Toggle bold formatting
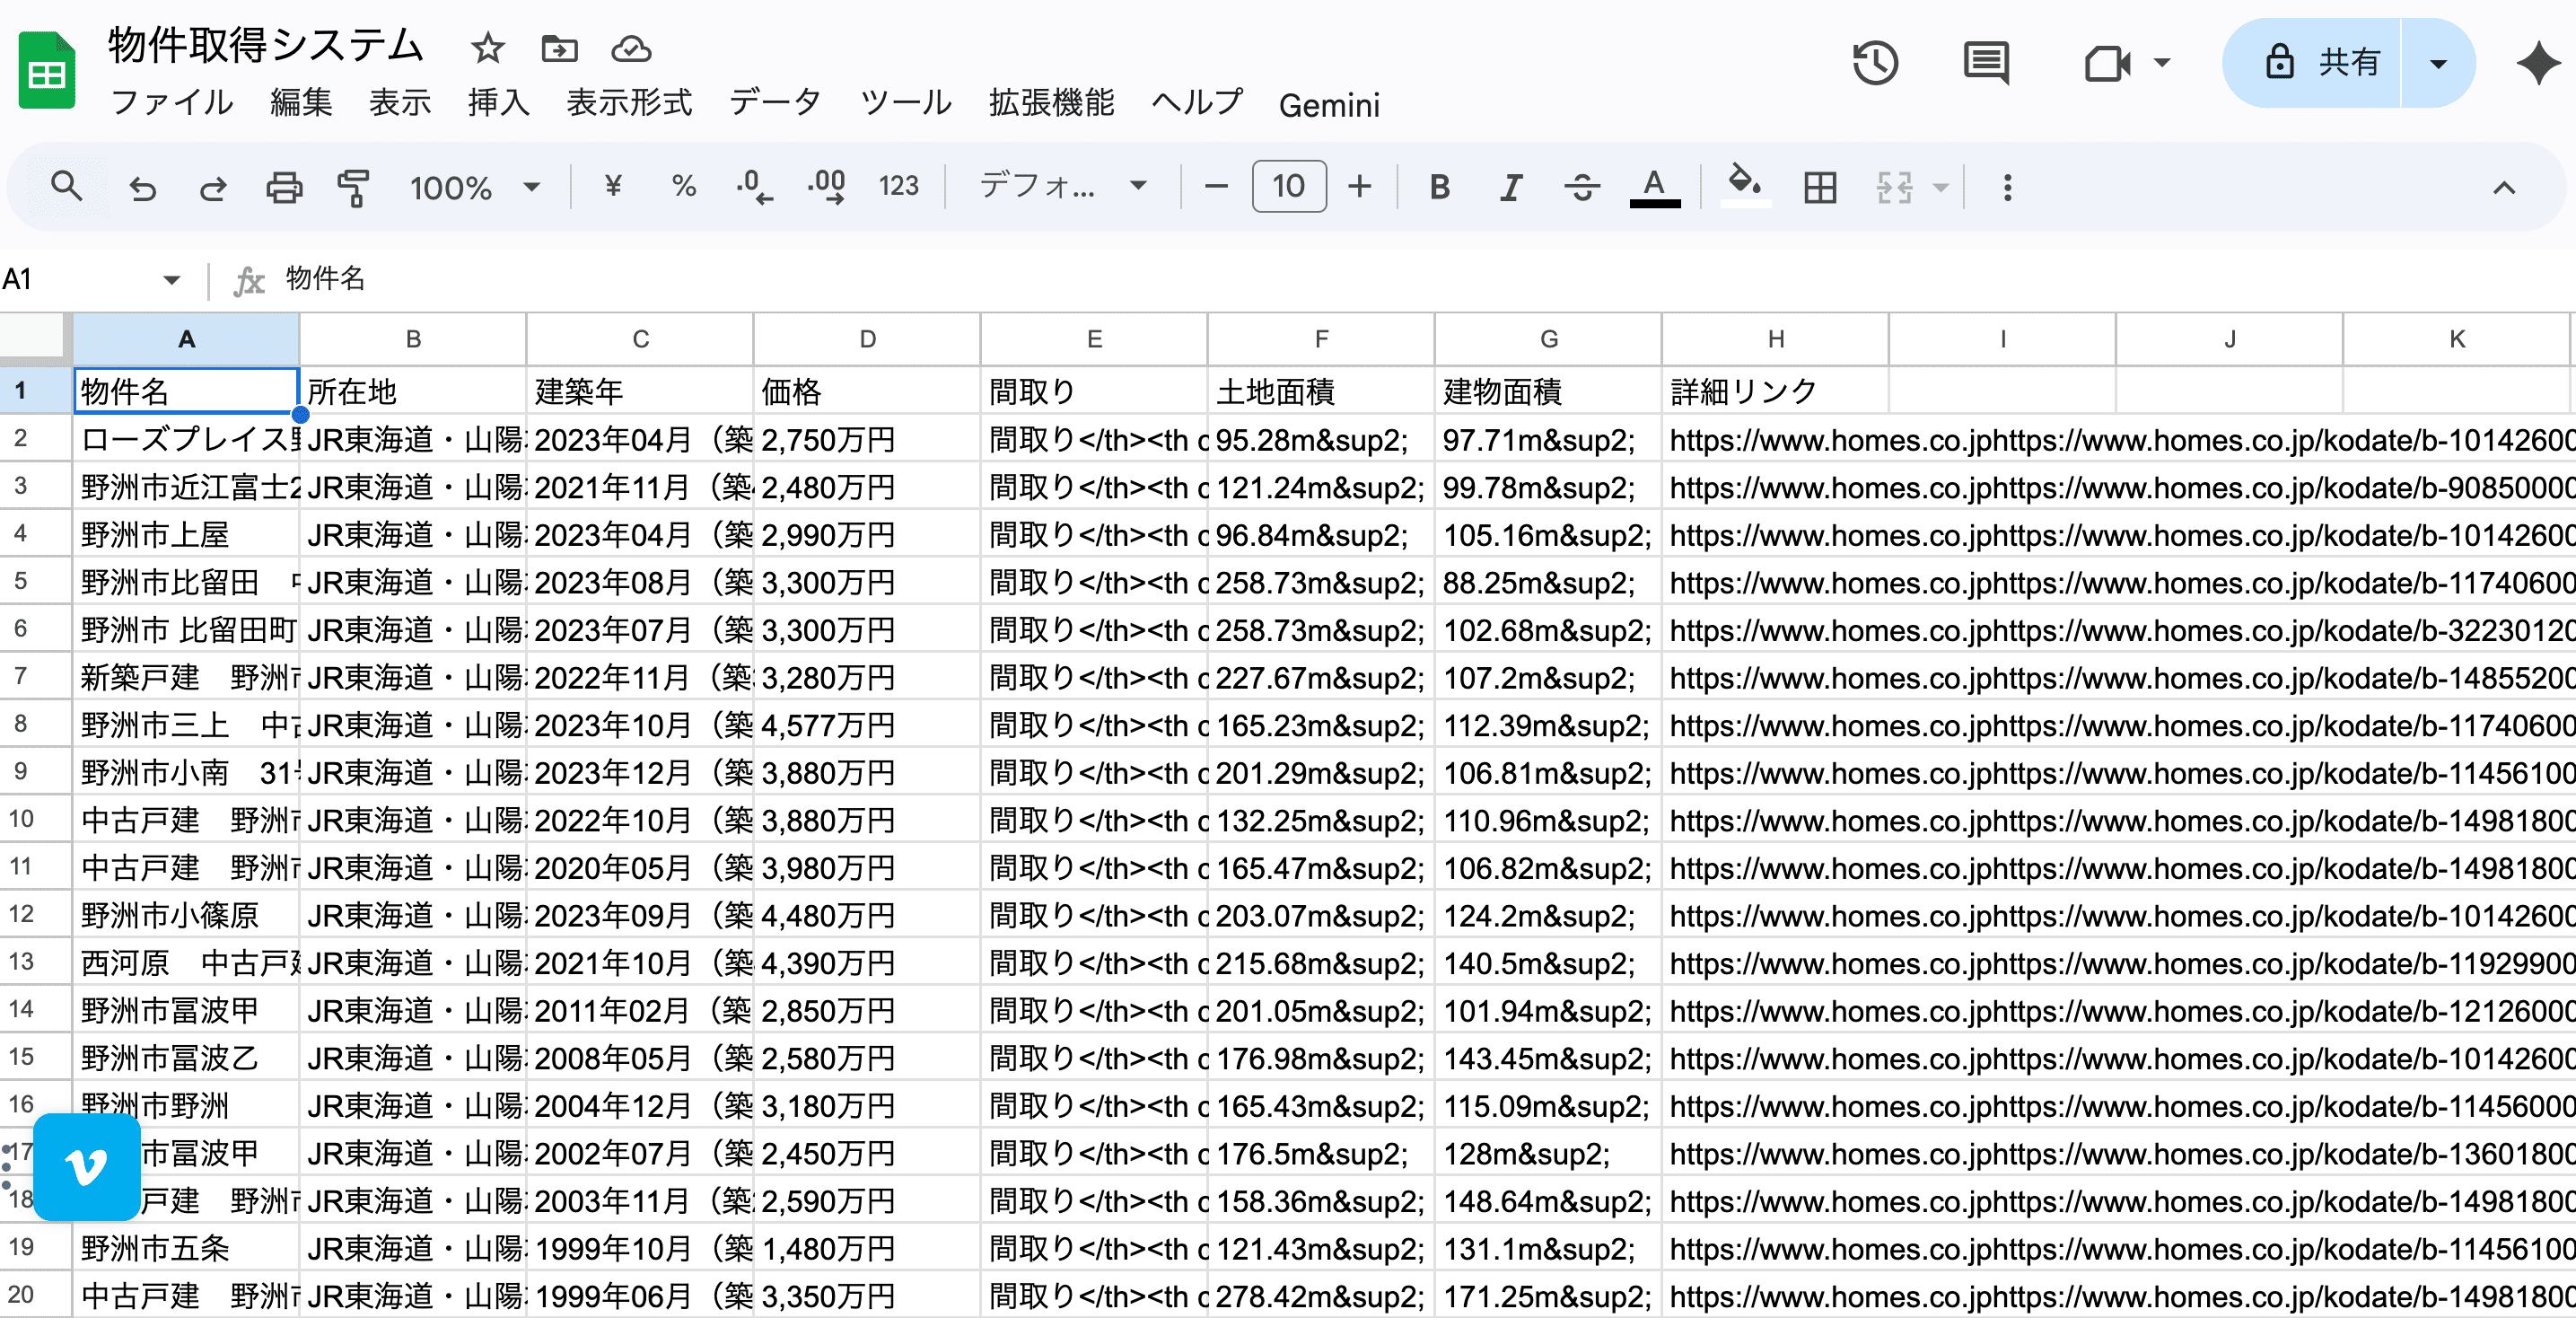The height and width of the screenshot is (1318, 2576). (x=1438, y=186)
